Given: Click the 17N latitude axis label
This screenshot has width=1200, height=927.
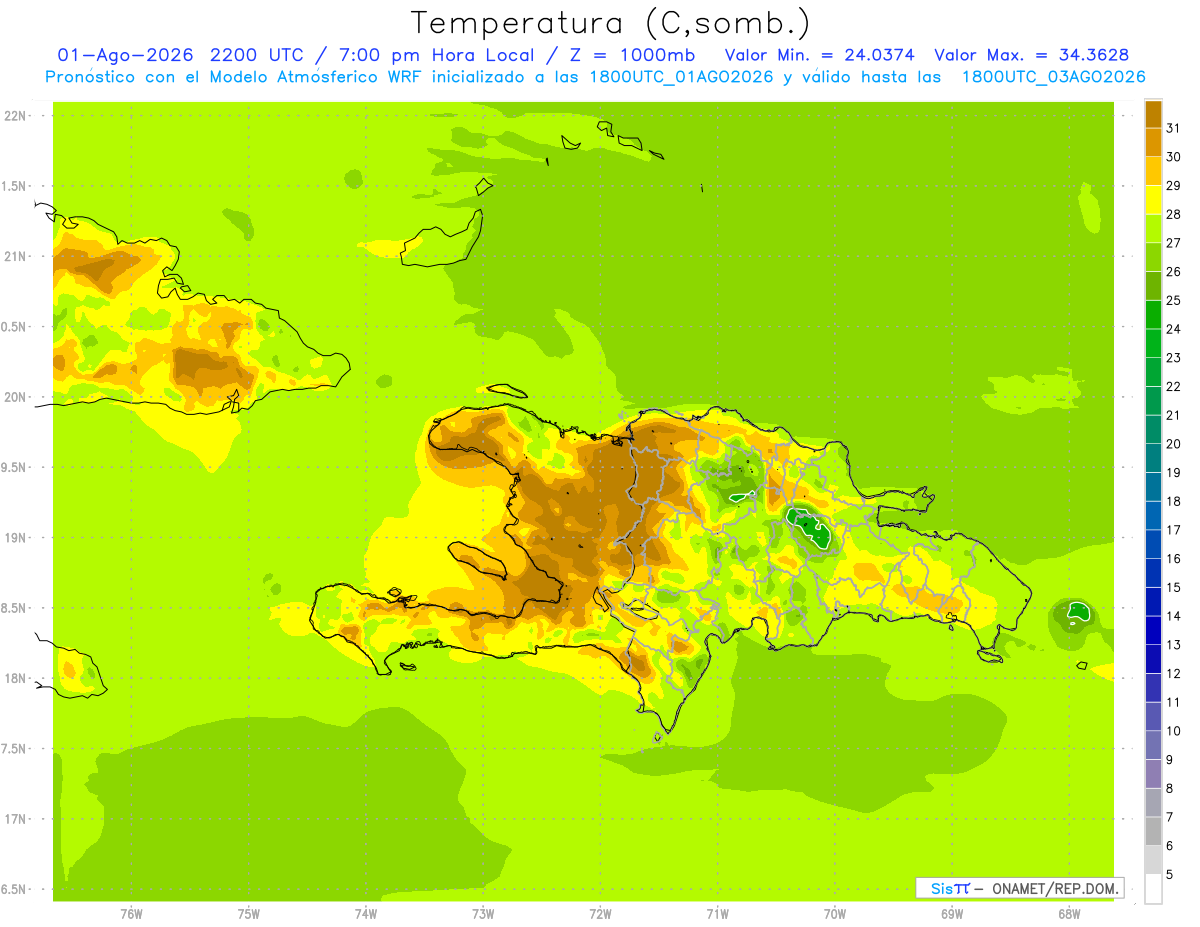Looking at the screenshot, I should [15, 819].
